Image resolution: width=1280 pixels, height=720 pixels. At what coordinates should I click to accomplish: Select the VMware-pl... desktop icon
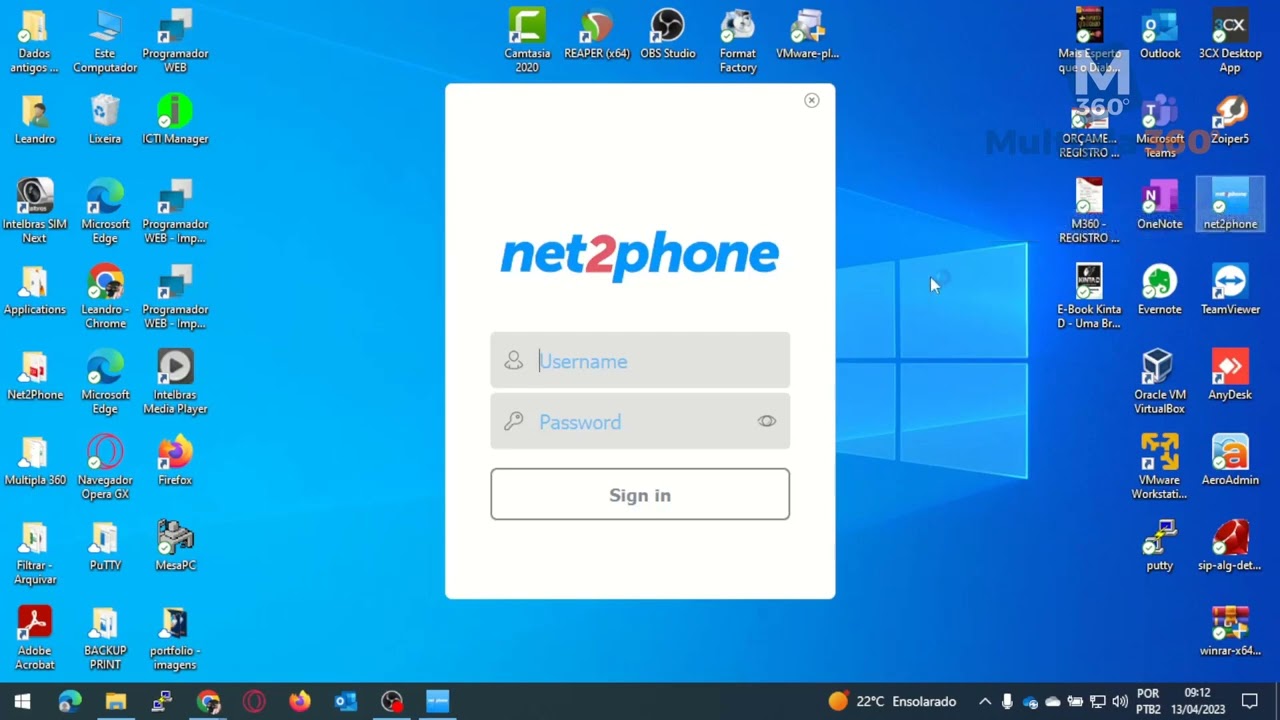(x=807, y=35)
